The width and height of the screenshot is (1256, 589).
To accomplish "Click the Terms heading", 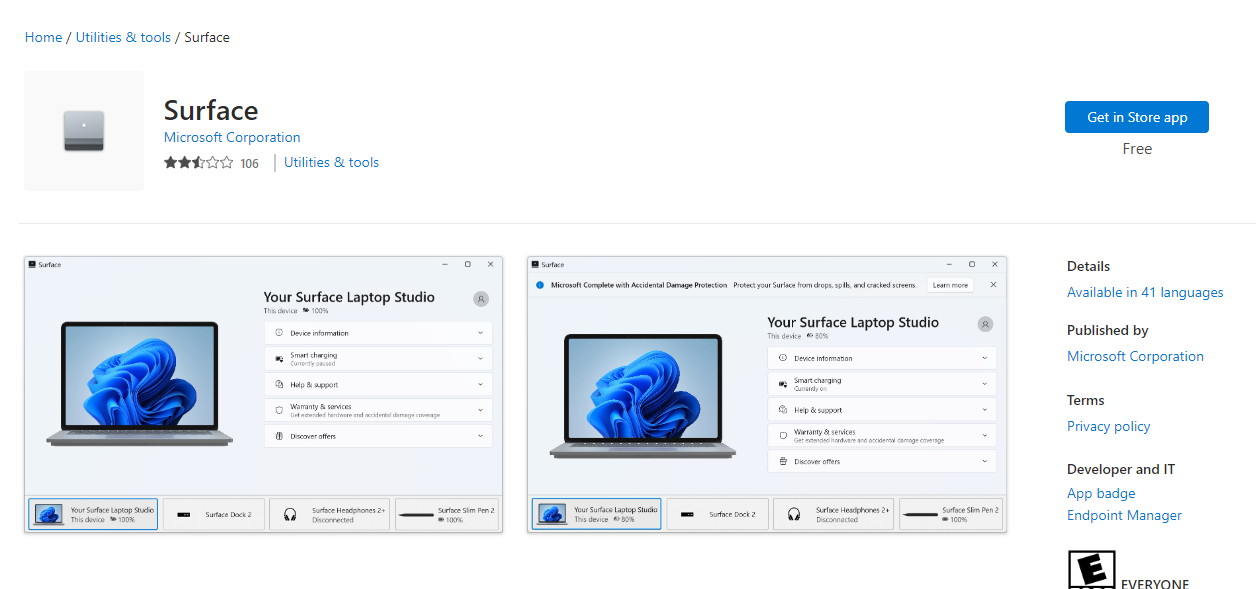I will coord(1085,400).
